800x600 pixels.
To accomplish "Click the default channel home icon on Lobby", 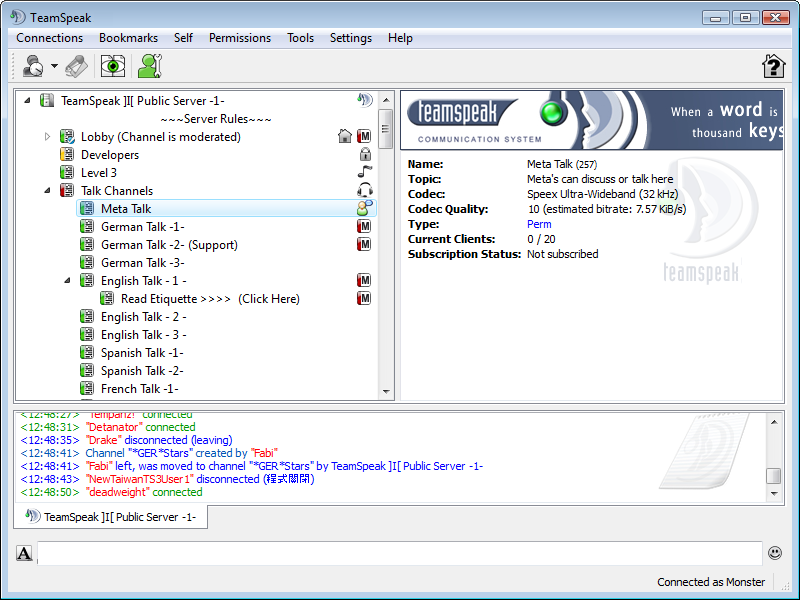I will tap(345, 136).
